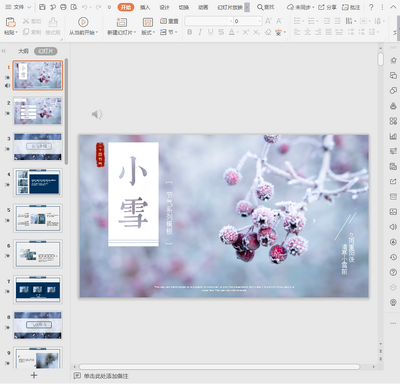Open numbered list dropdown
The height and width of the screenshot is (384, 400).
point(317,21)
